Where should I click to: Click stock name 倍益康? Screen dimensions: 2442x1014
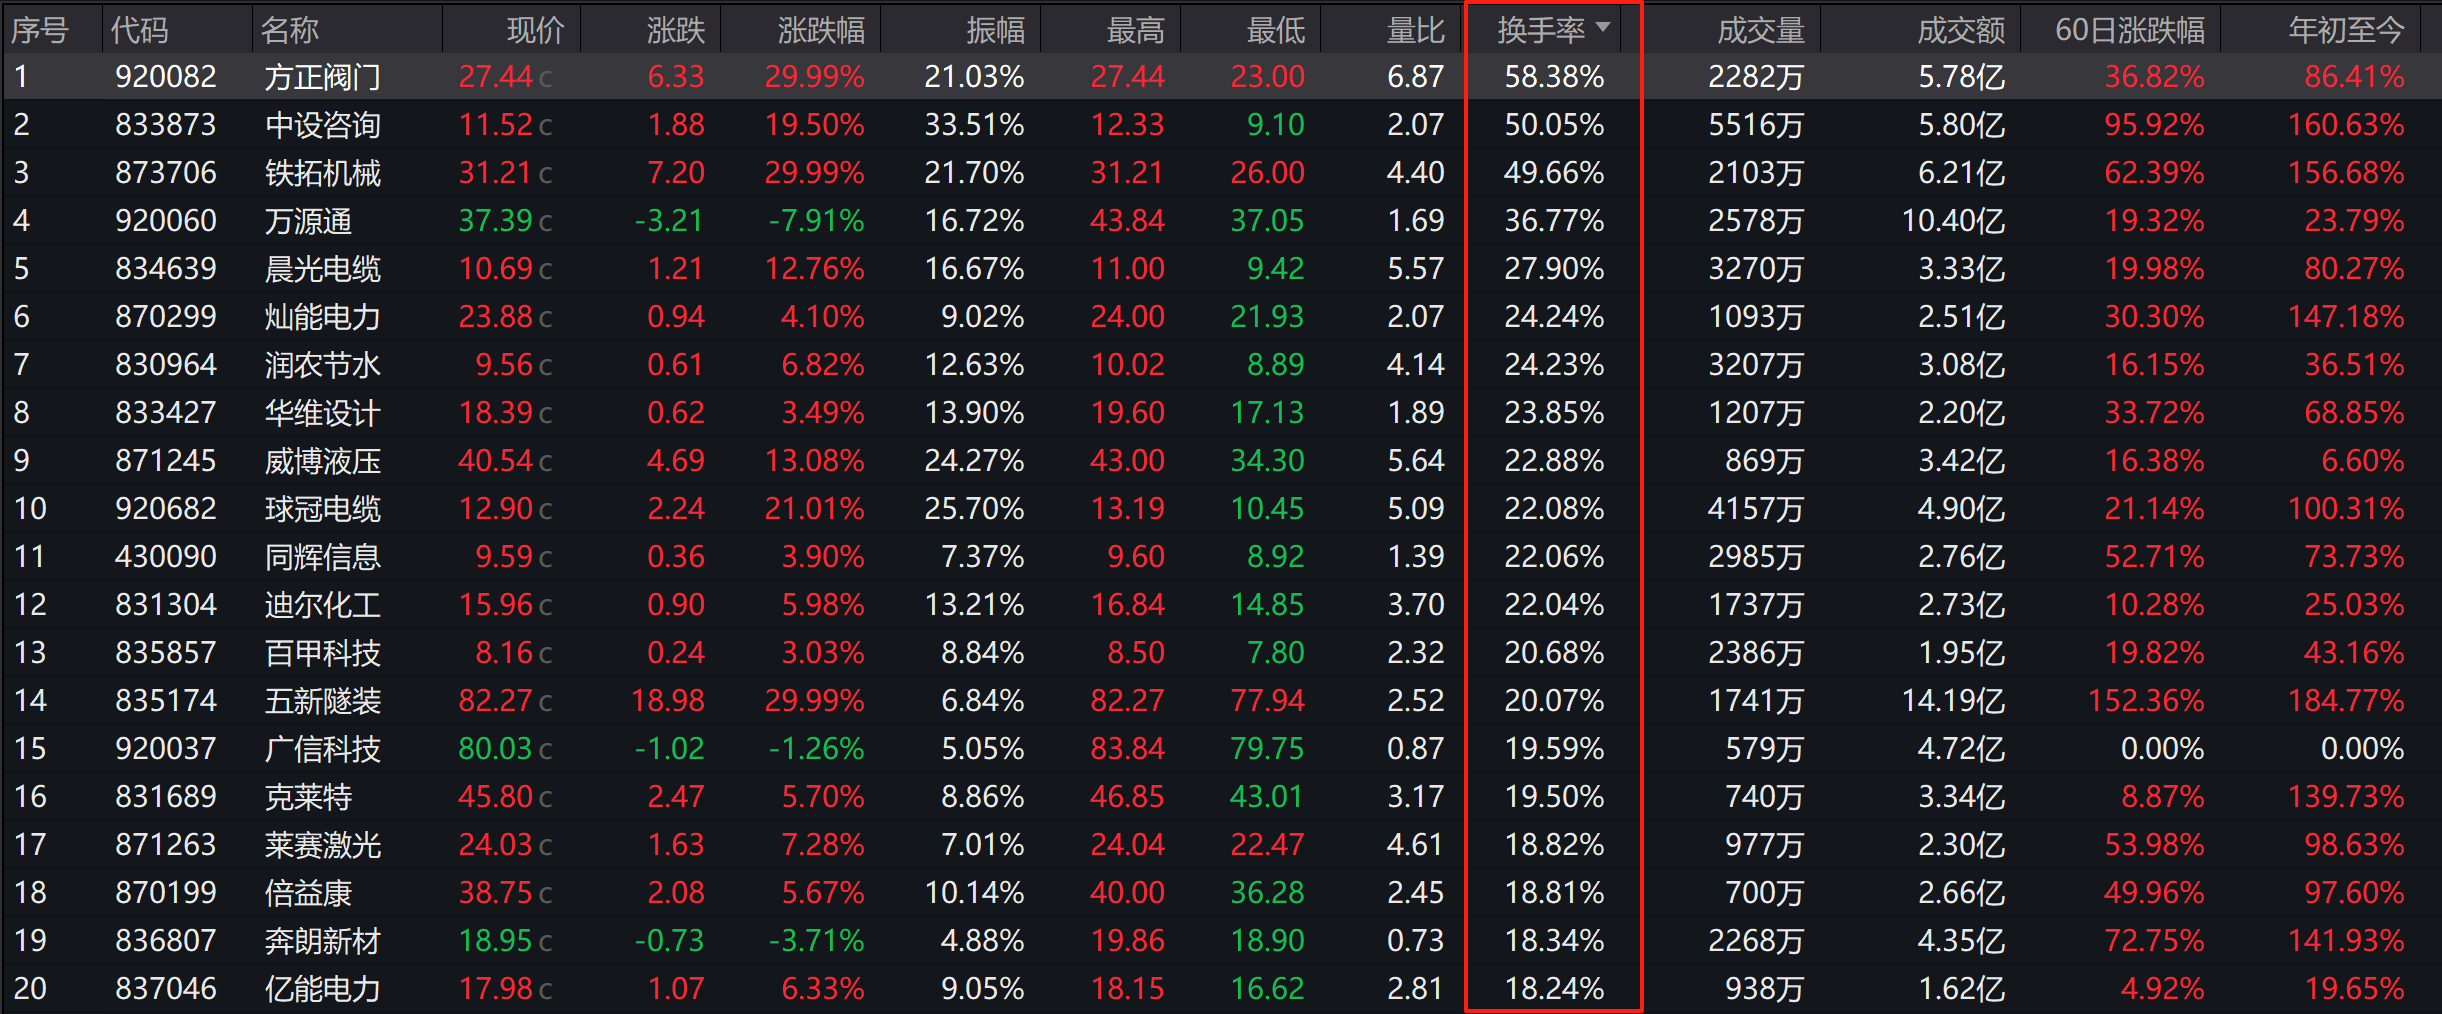[x=308, y=893]
